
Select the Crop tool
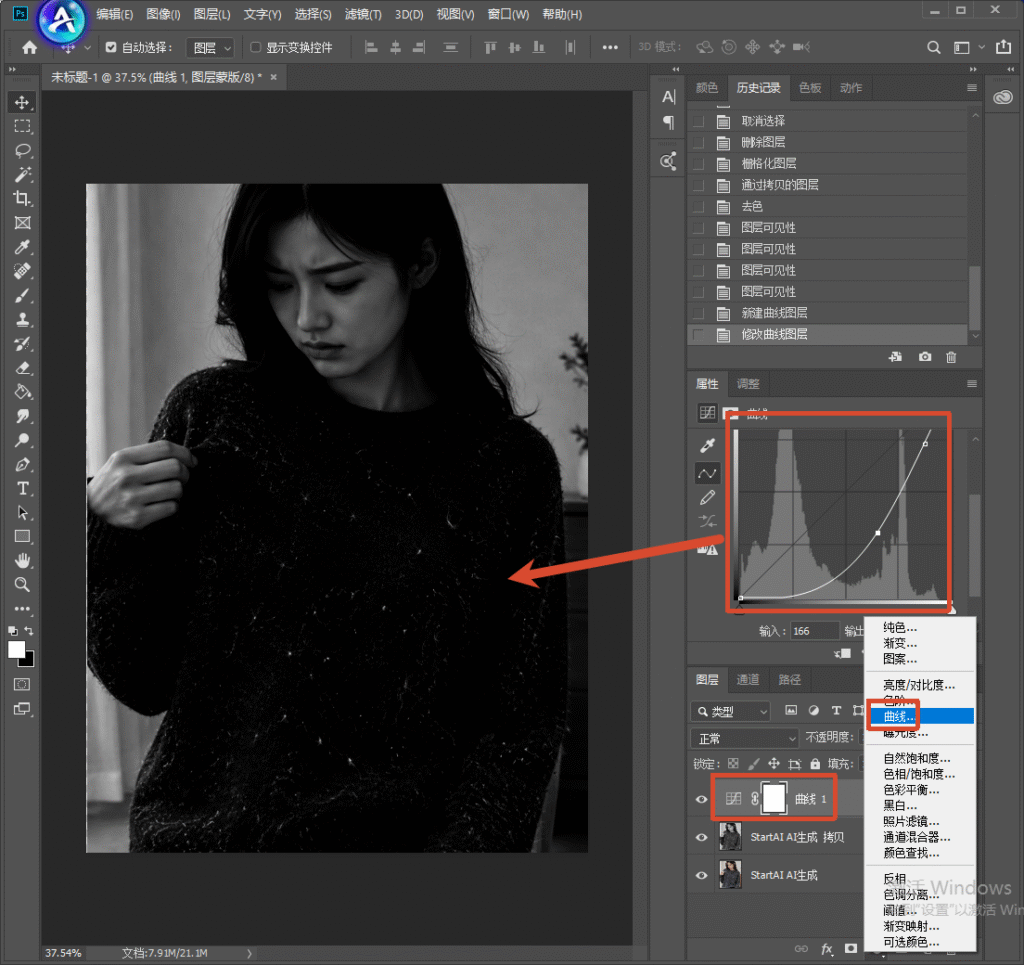tap(22, 198)
